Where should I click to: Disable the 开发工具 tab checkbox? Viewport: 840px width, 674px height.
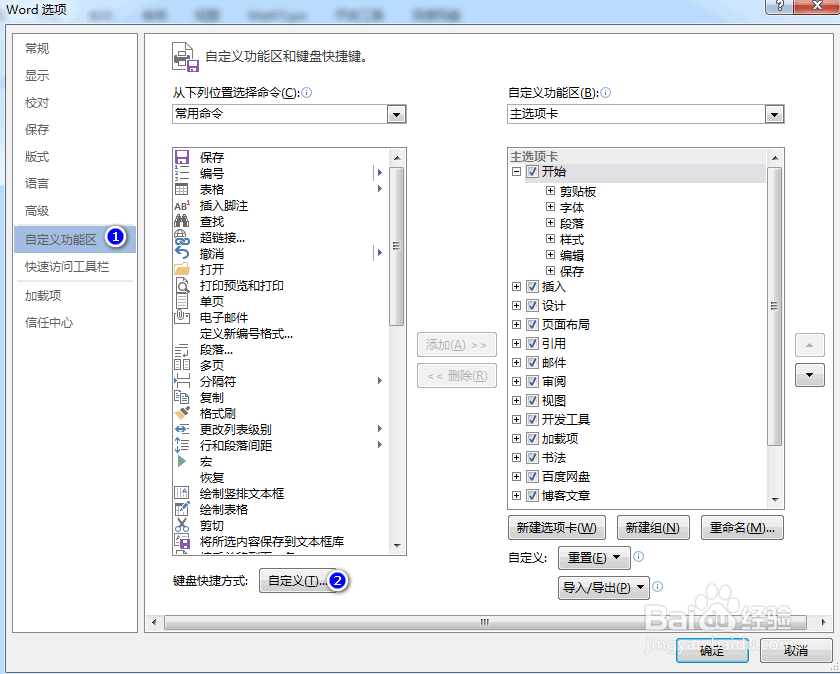[533, 419]
